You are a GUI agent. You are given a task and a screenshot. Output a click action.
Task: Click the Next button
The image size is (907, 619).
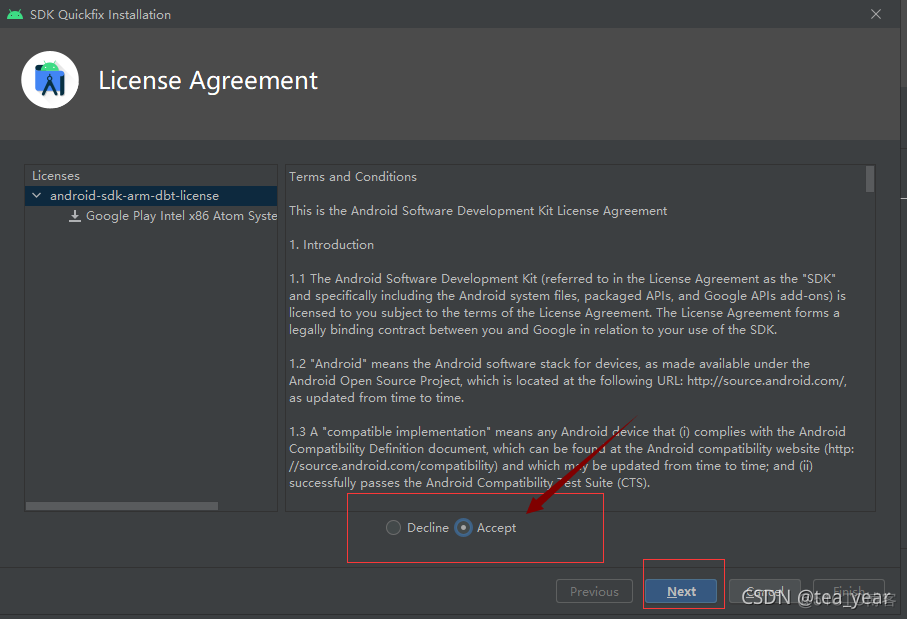681,591
